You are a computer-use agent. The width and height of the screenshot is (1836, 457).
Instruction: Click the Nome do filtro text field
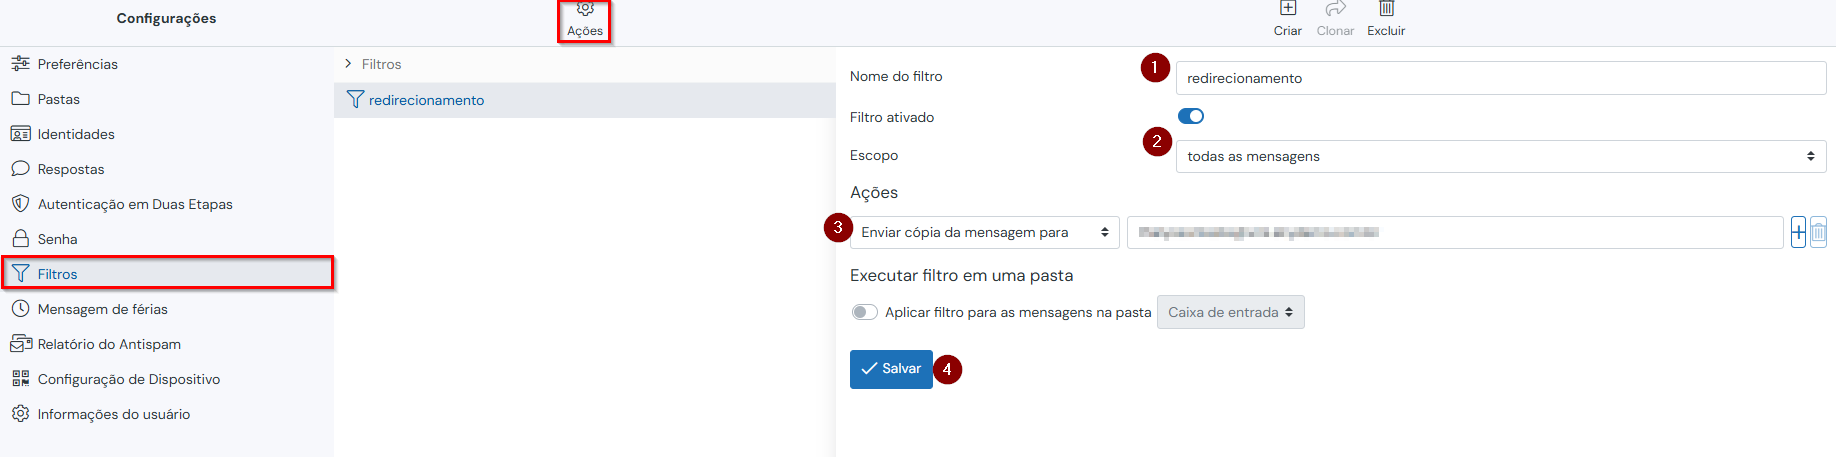[x=1500, y=78]
